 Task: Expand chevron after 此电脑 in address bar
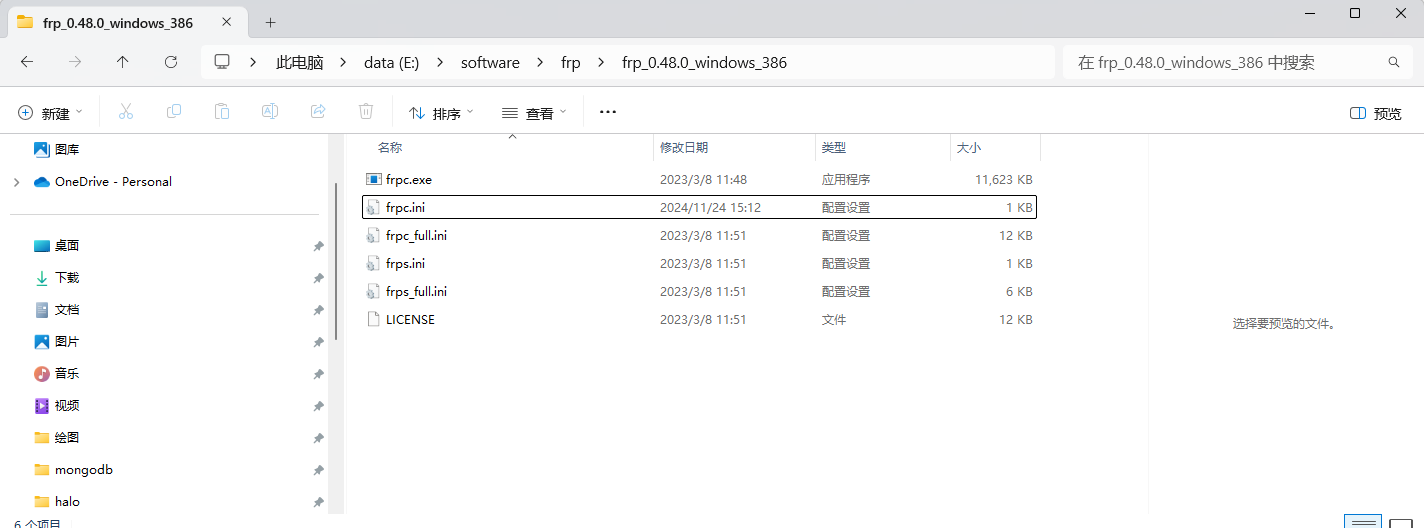point(342,62)
